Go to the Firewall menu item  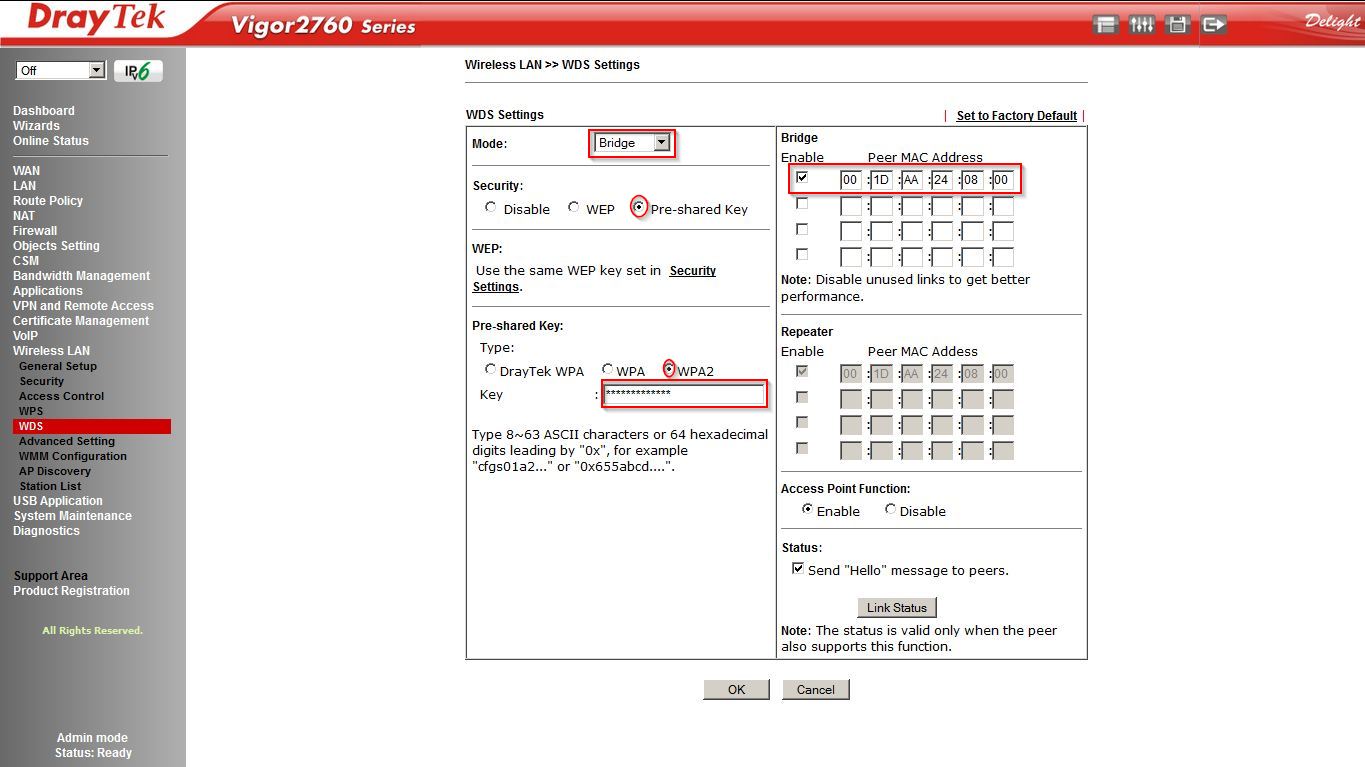(x=35, y=231)
